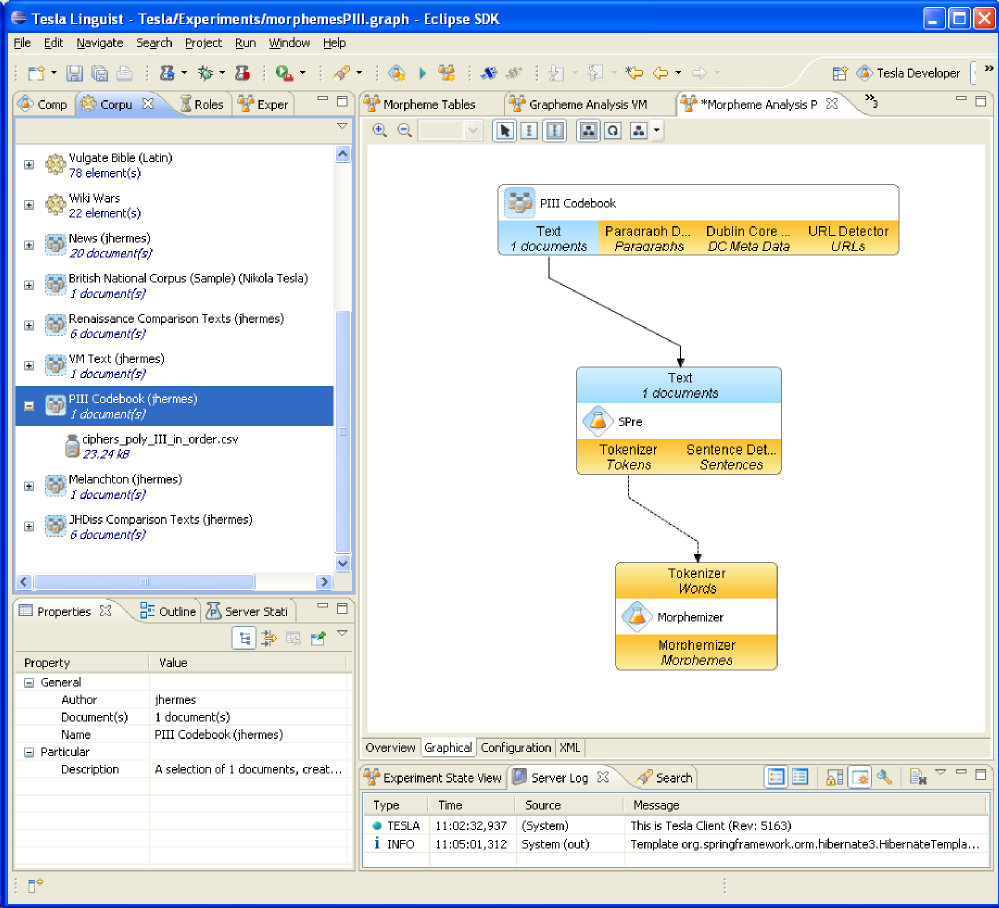Click the zoom out magnifier icon

tap(404, 131)
